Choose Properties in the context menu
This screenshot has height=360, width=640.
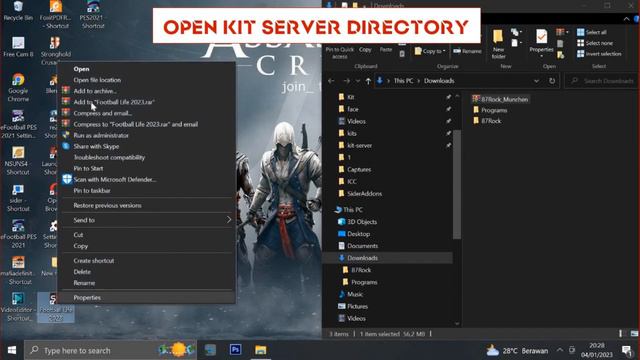(x=148, y=298)
